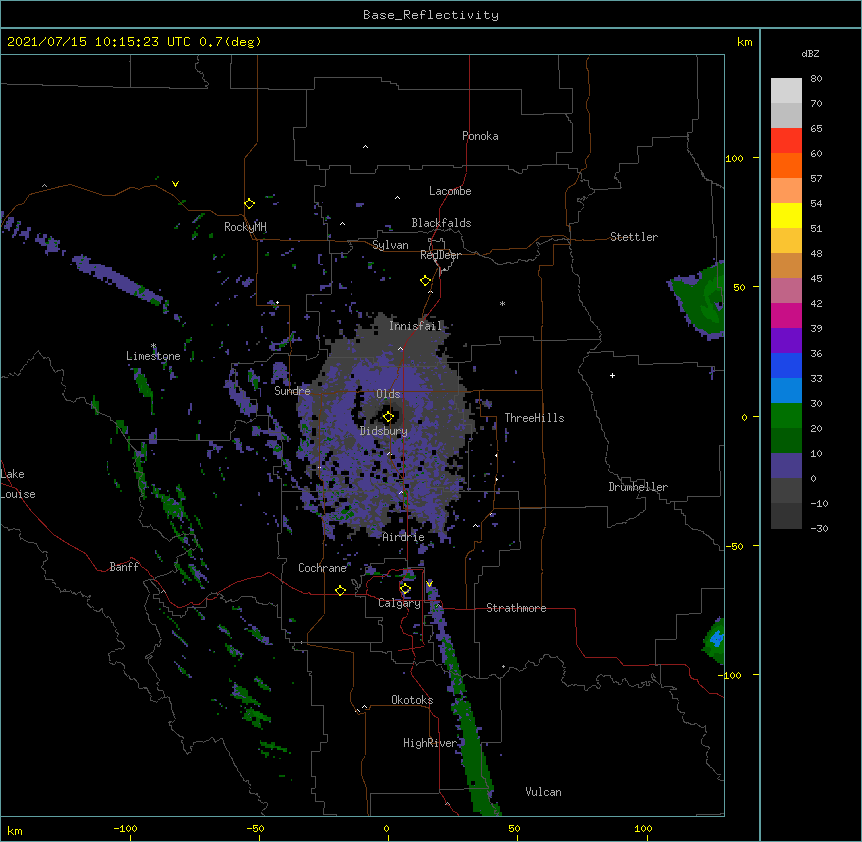Click the Sylvan label

pyautogui.click(x=390, y=245)
